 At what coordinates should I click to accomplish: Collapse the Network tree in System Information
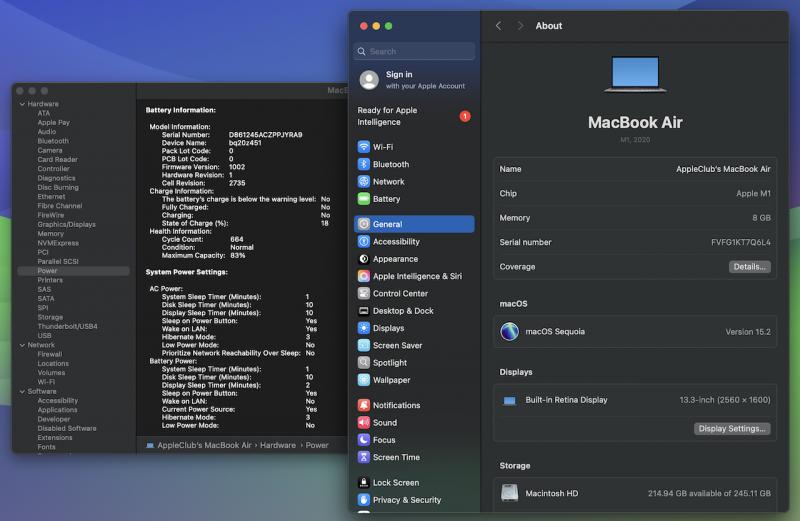(22, 345)
